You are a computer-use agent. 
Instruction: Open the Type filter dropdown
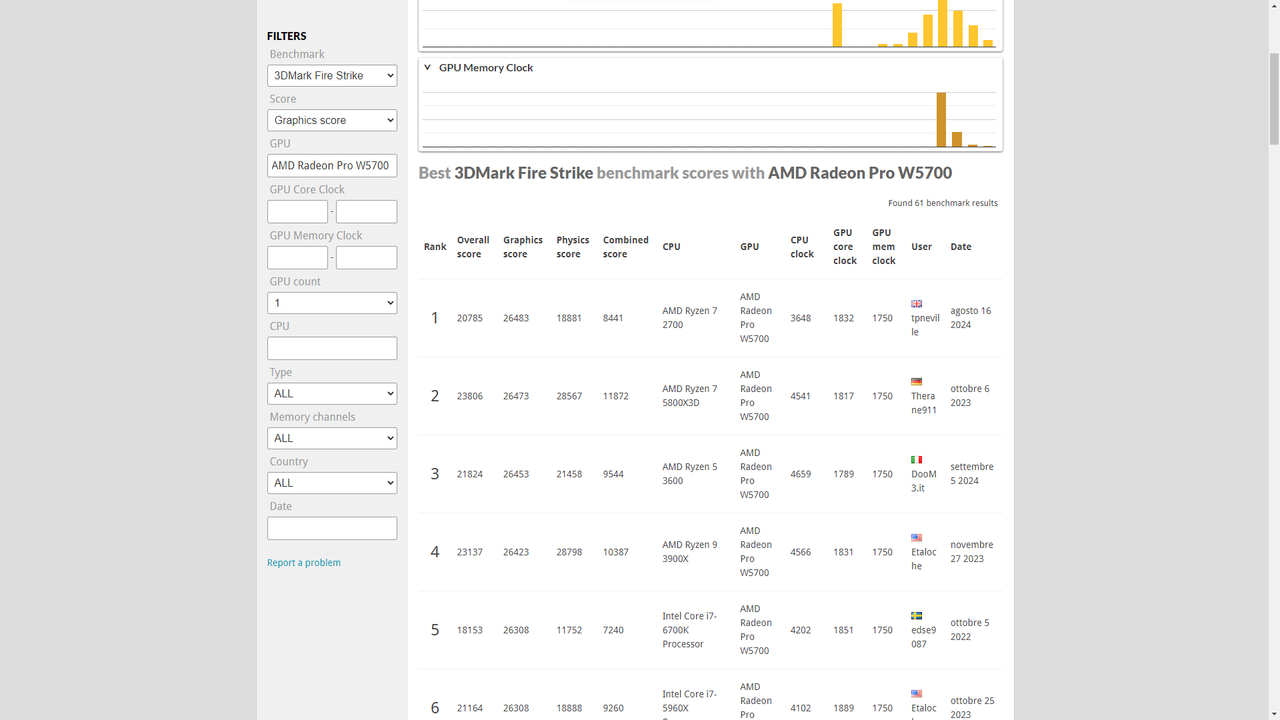(332, 394)
